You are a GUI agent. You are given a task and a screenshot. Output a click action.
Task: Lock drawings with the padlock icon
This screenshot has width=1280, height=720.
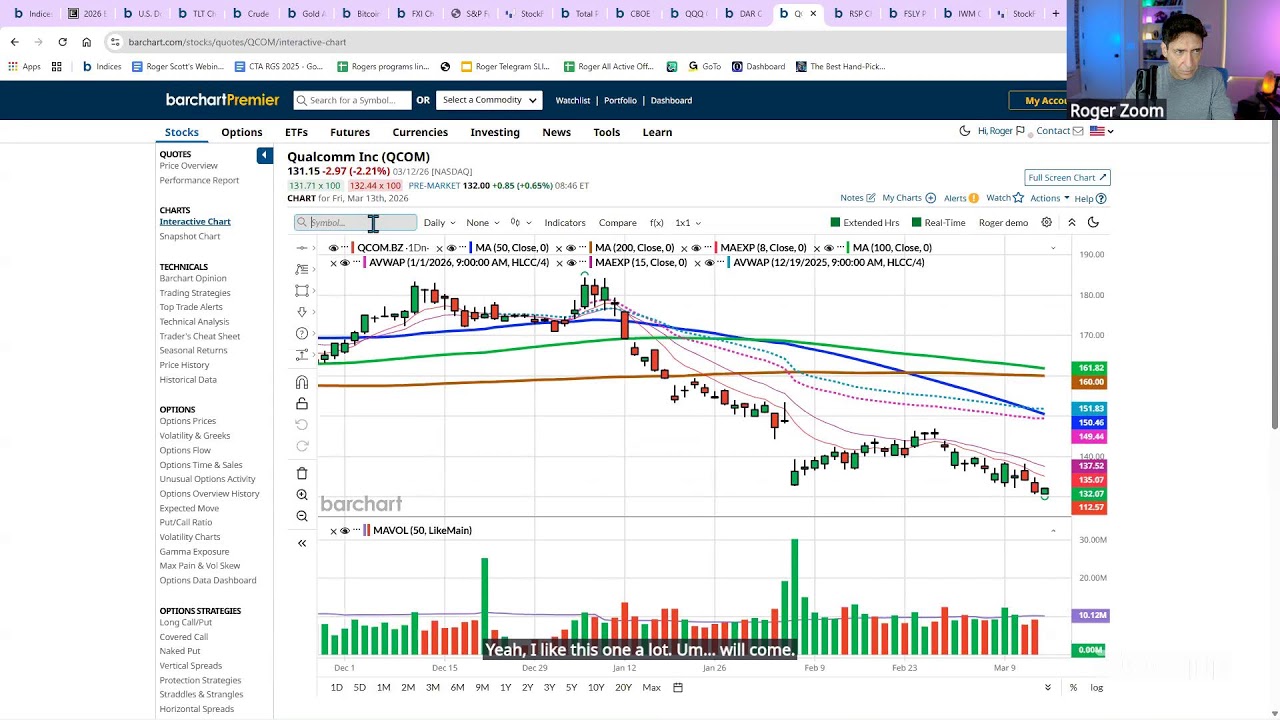[x=302, y=403]
